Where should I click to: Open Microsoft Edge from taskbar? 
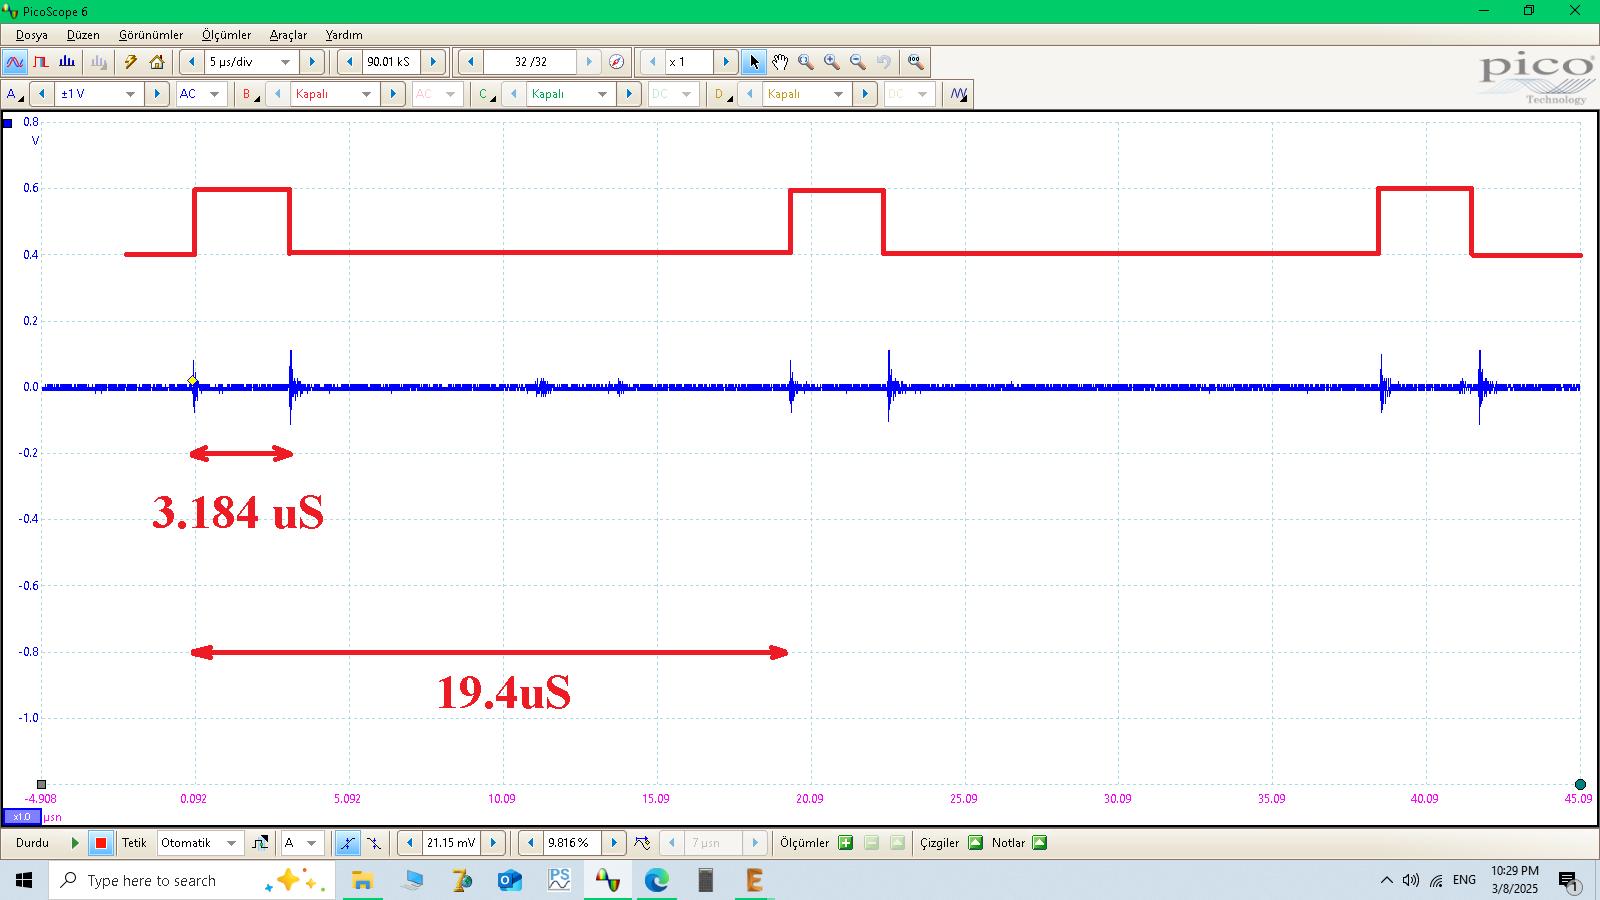click(656, 880)
